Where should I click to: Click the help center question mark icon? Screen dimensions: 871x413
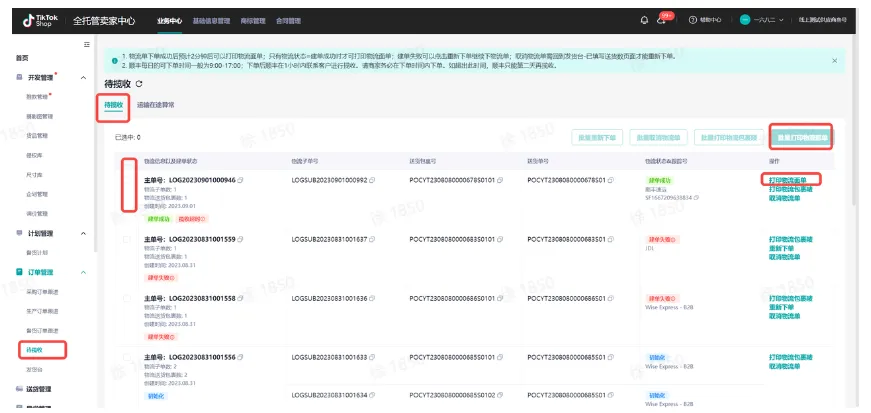click(x=693, y=20)
